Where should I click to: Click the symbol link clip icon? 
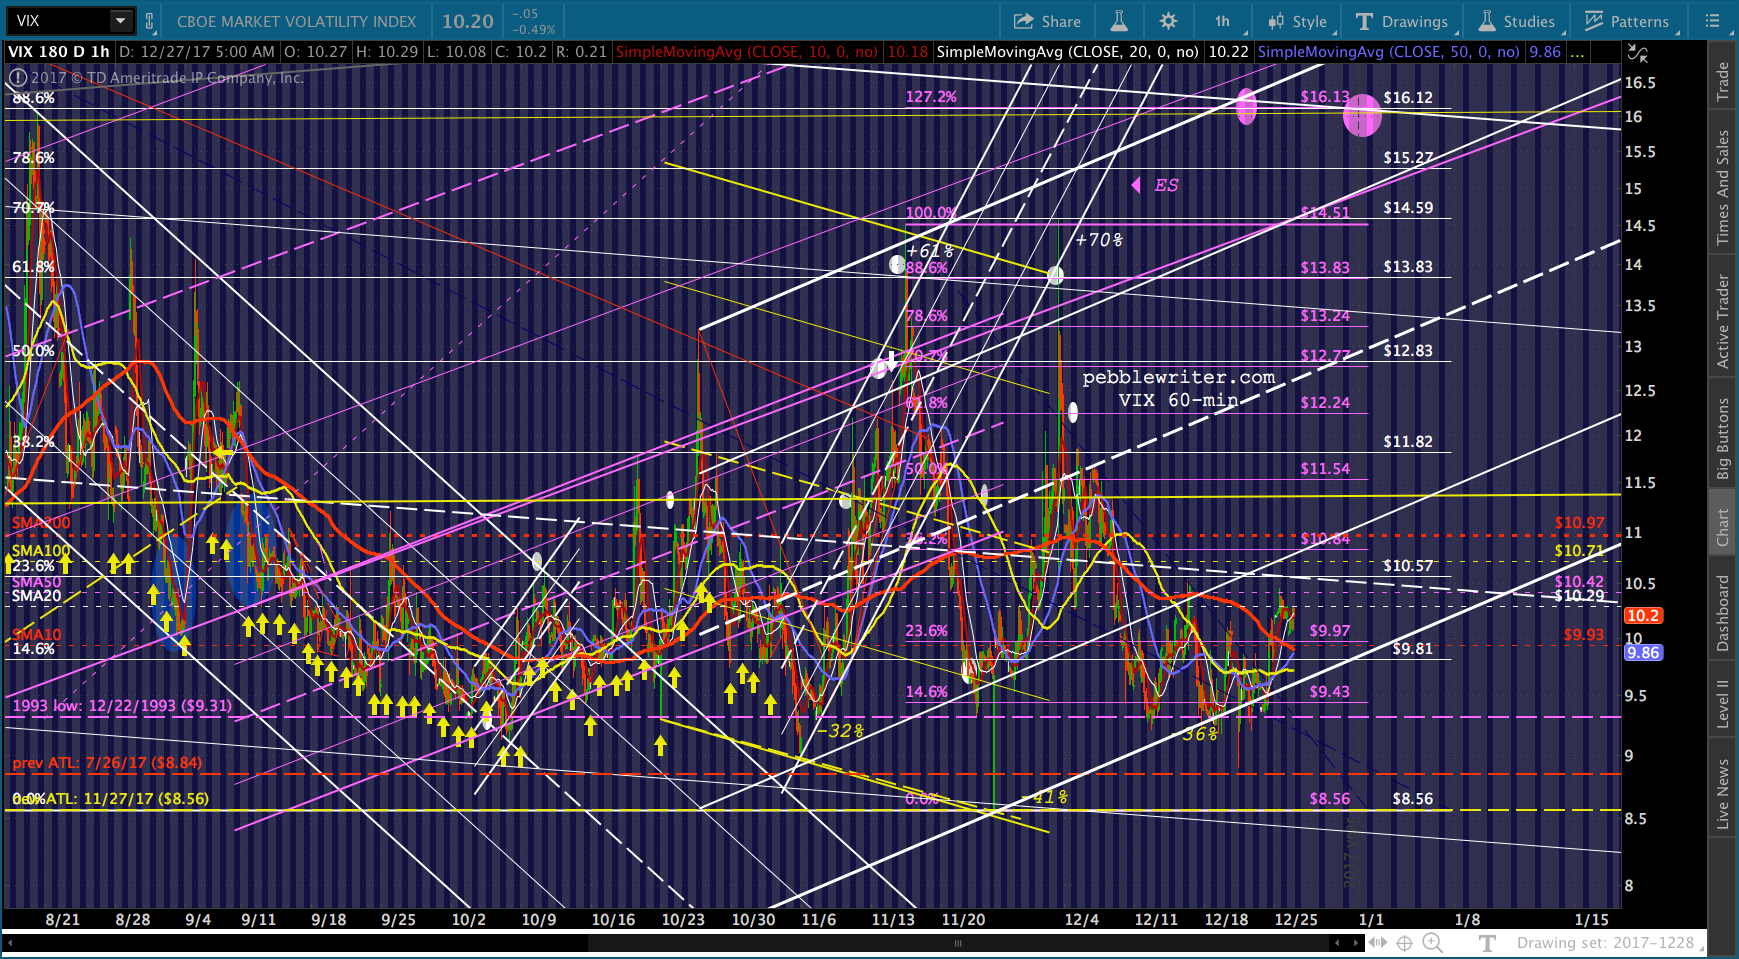150,21
